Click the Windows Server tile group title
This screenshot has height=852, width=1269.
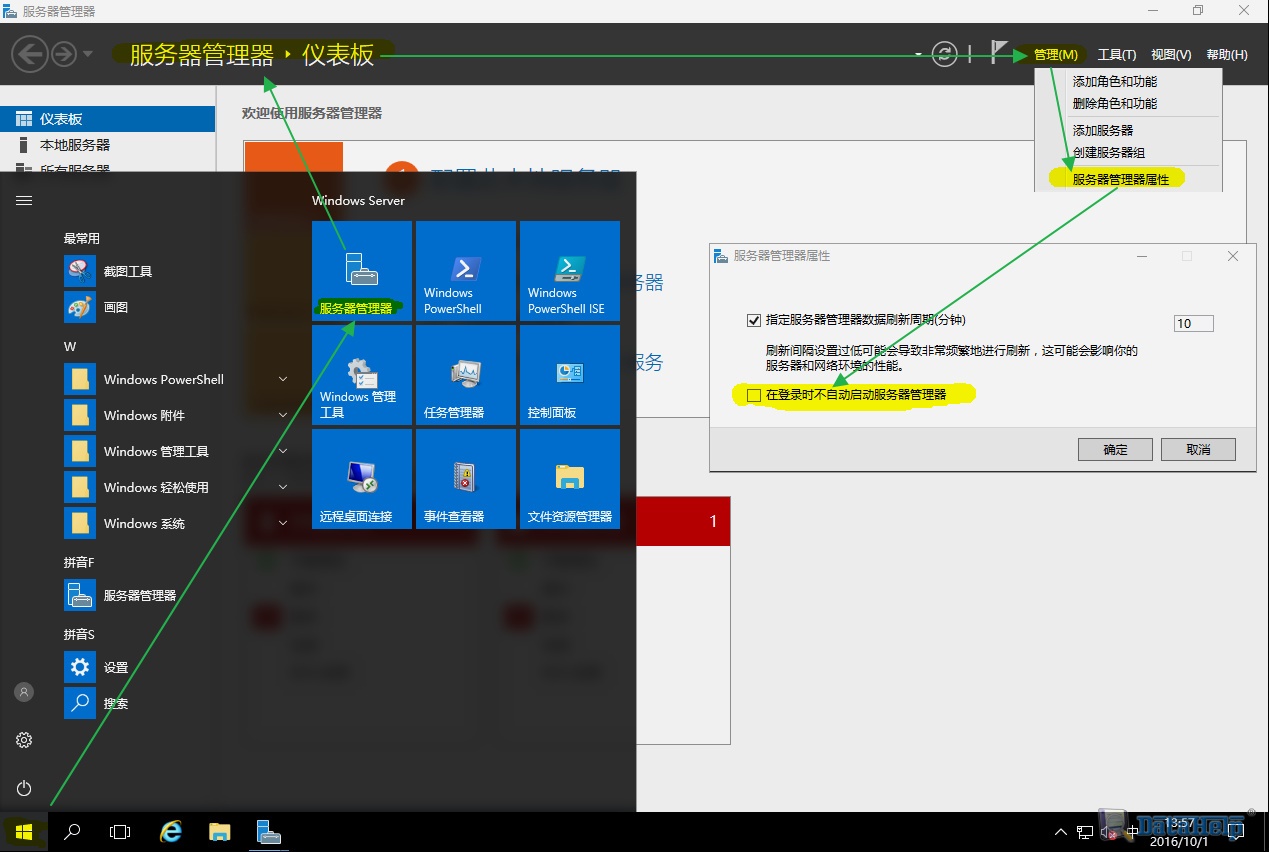(358, 201)
